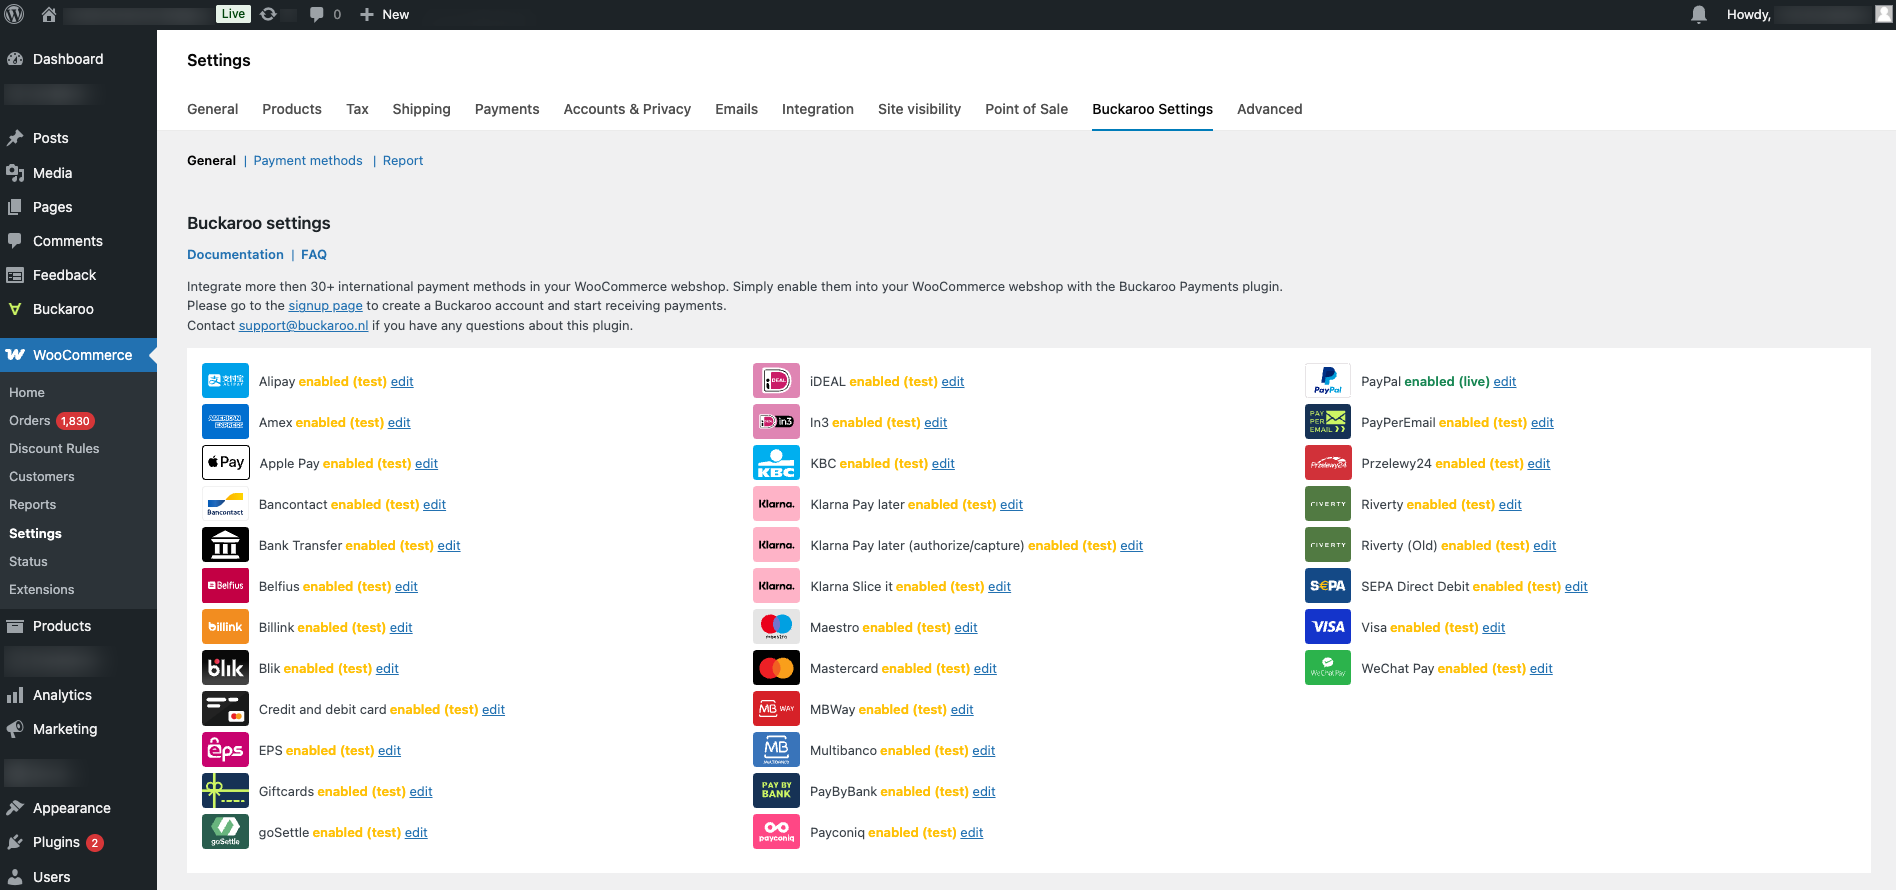Image resolution: width=1896 pixels, height=890 pixels.
Task: Click the Payconiq logo icon
Action: click(776, 832)
